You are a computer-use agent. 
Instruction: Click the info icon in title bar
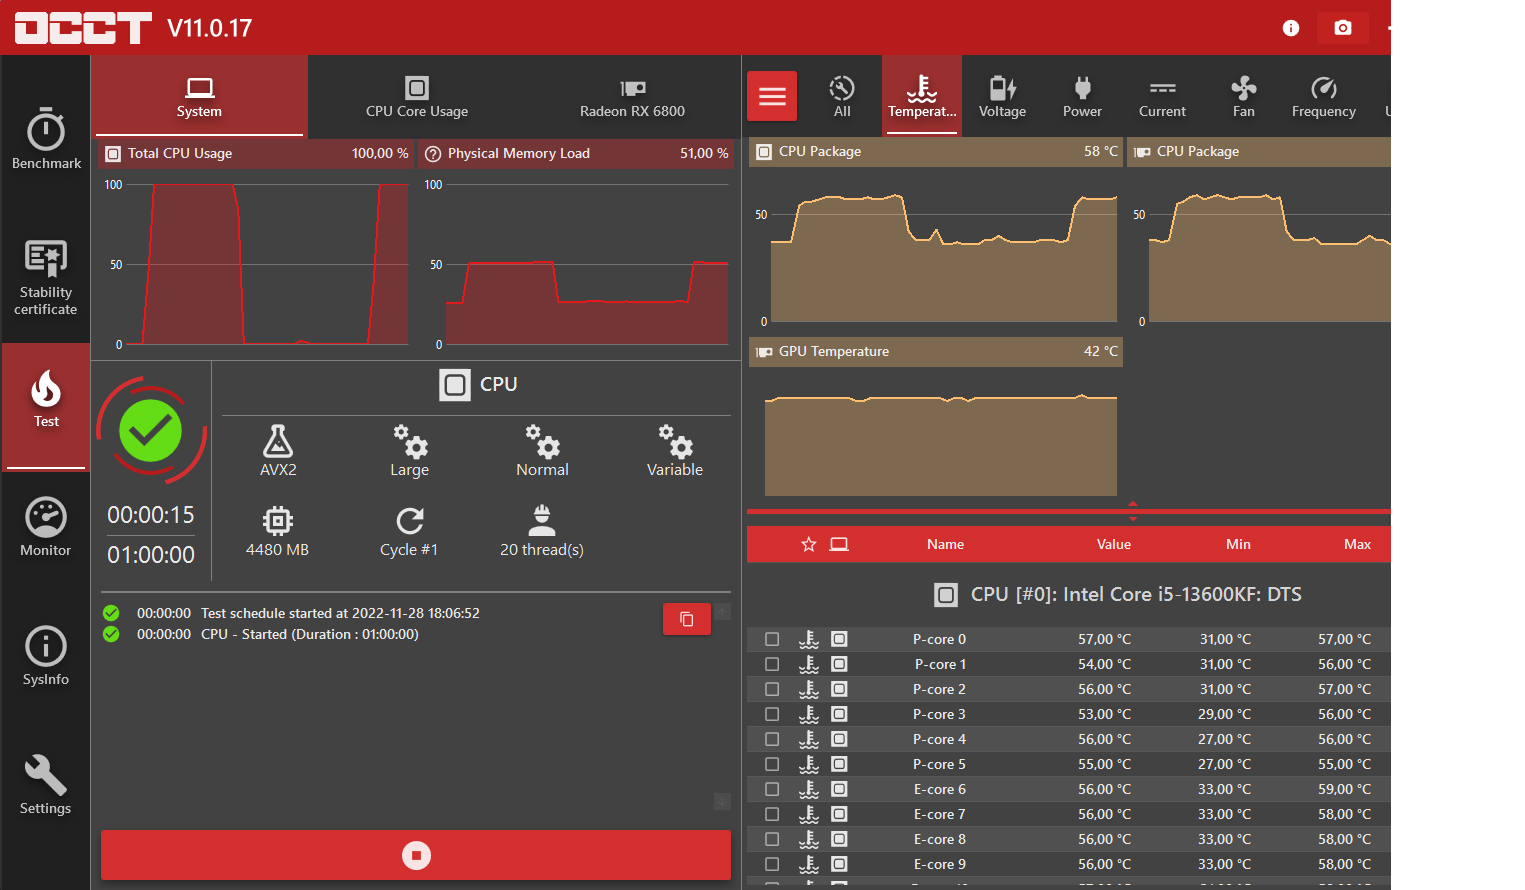(1291, 28)
